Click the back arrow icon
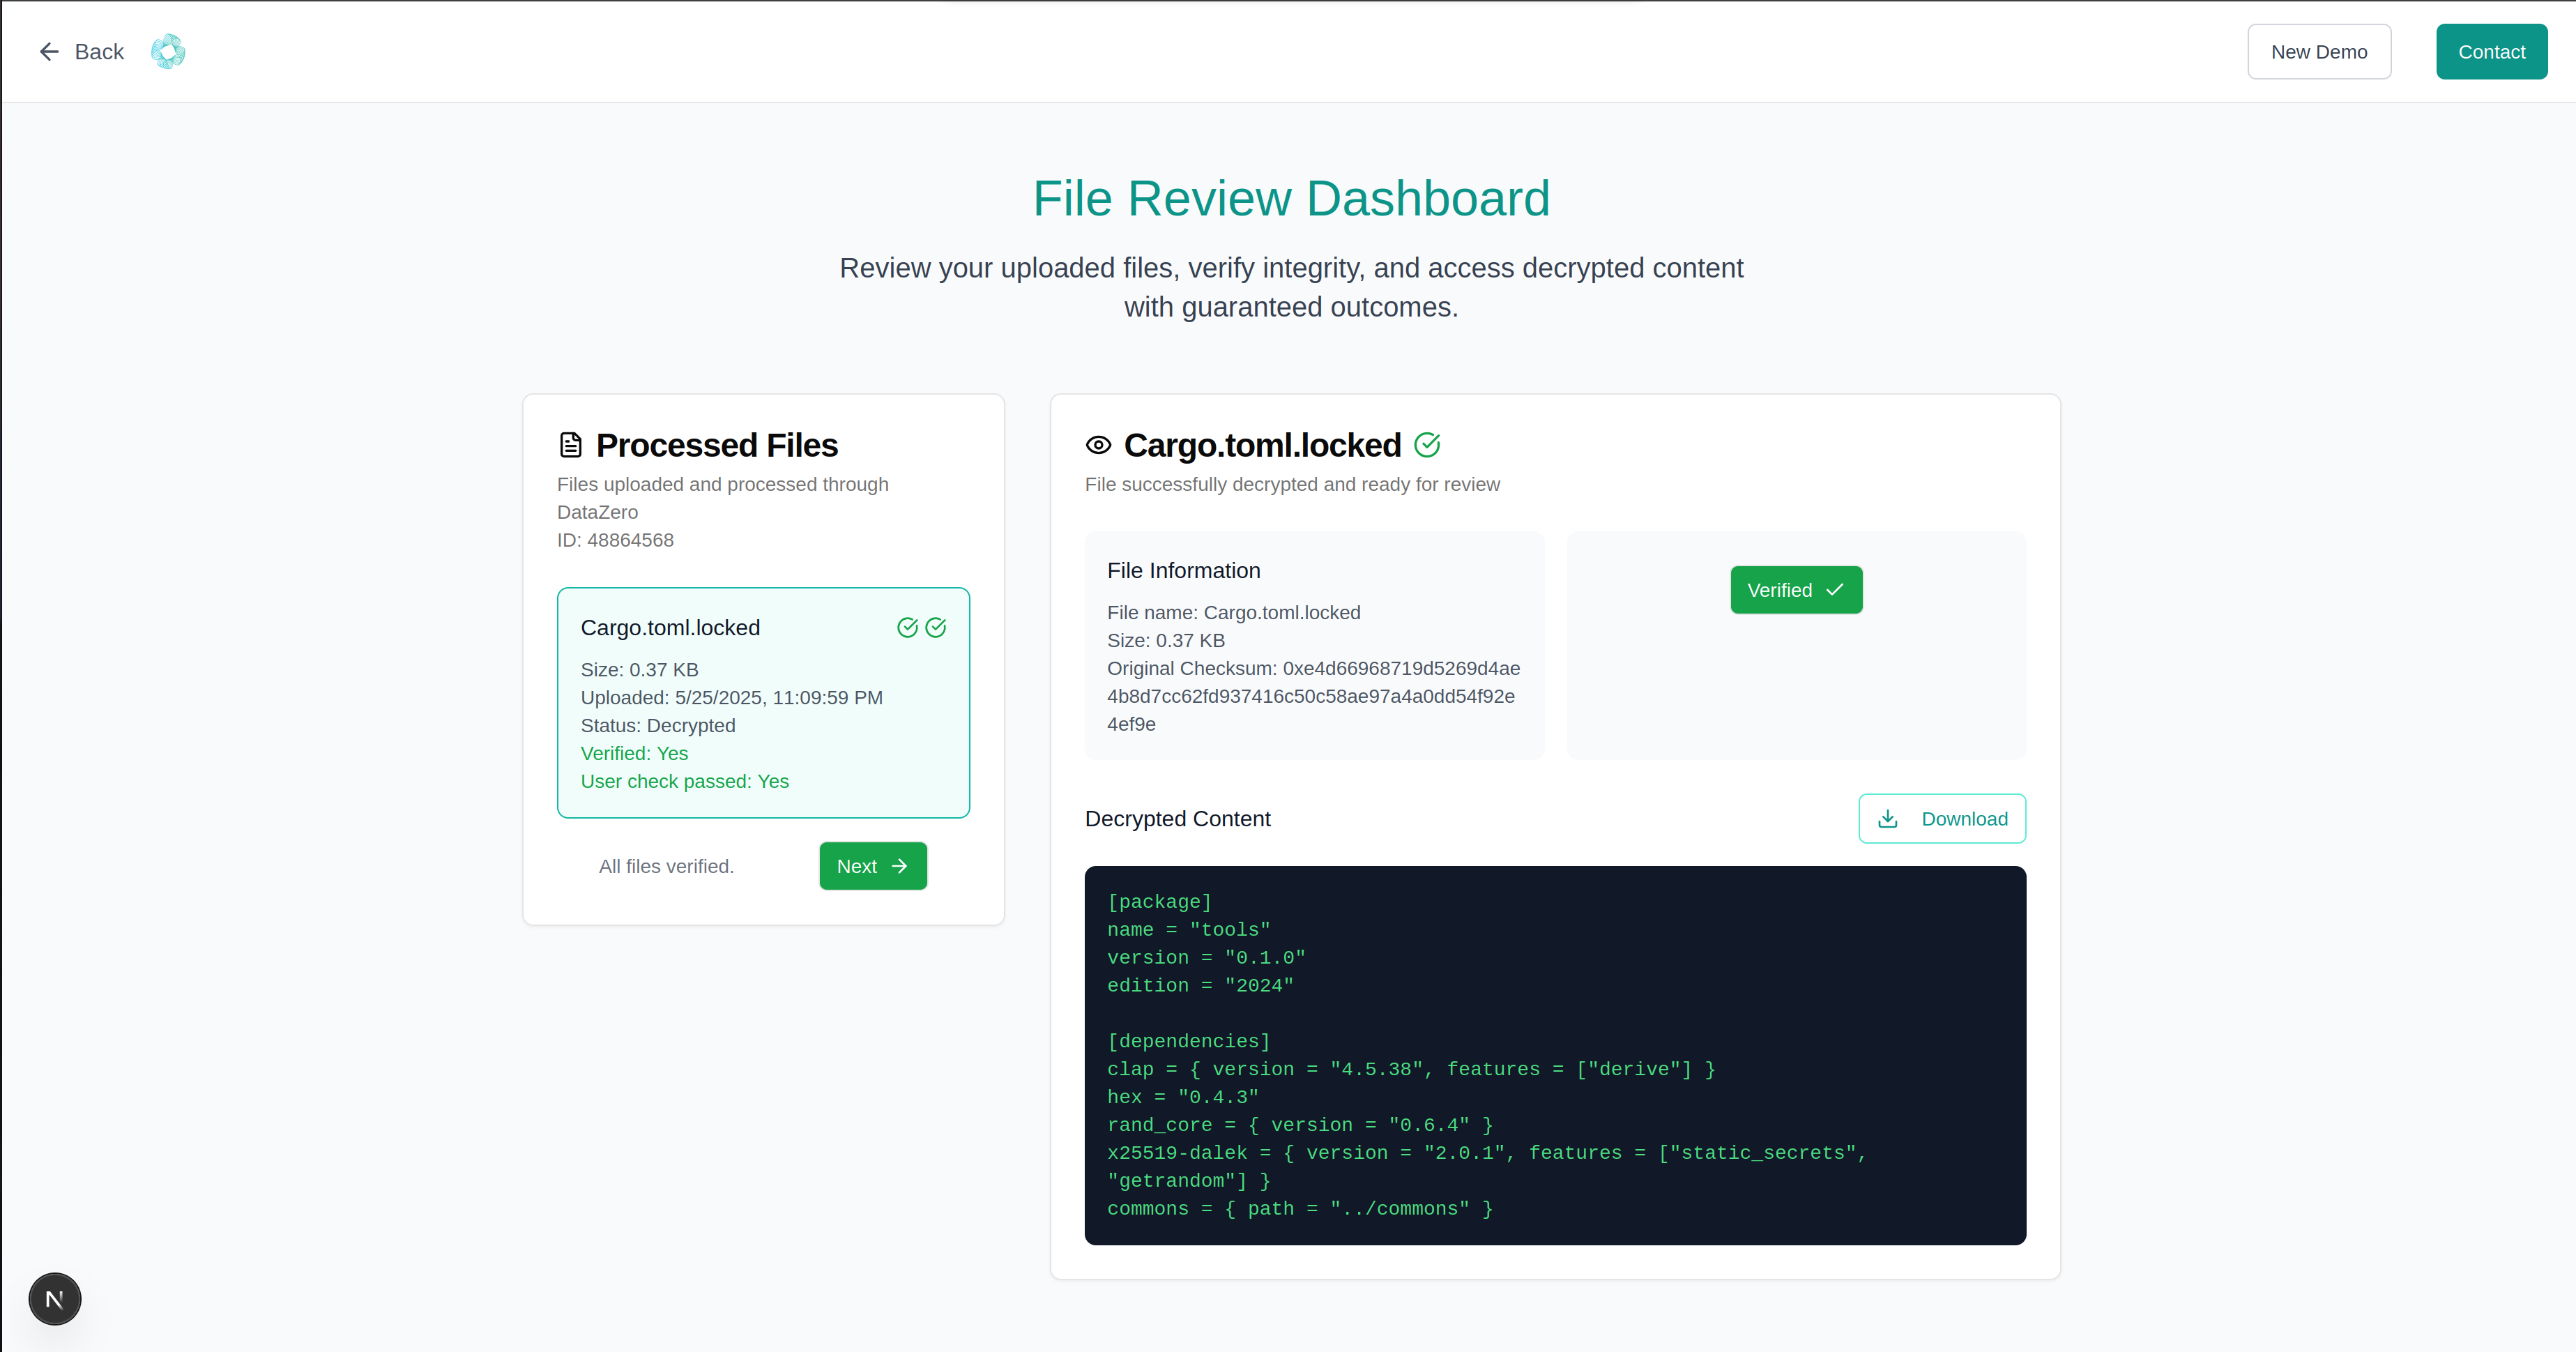This screenshot has width=2576, height=1352. tap(49, 52)
